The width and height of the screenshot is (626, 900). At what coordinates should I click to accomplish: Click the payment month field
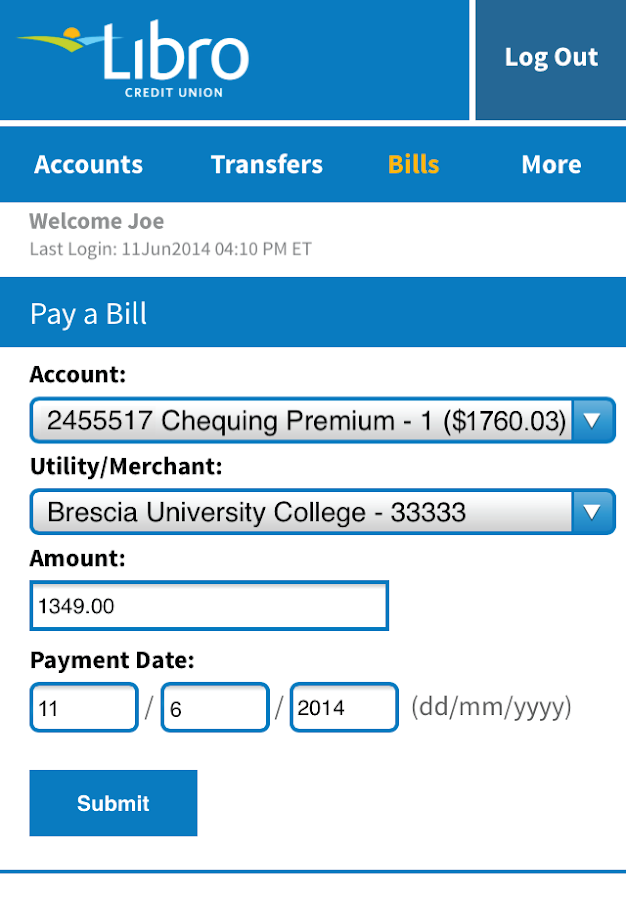point(215,708)
